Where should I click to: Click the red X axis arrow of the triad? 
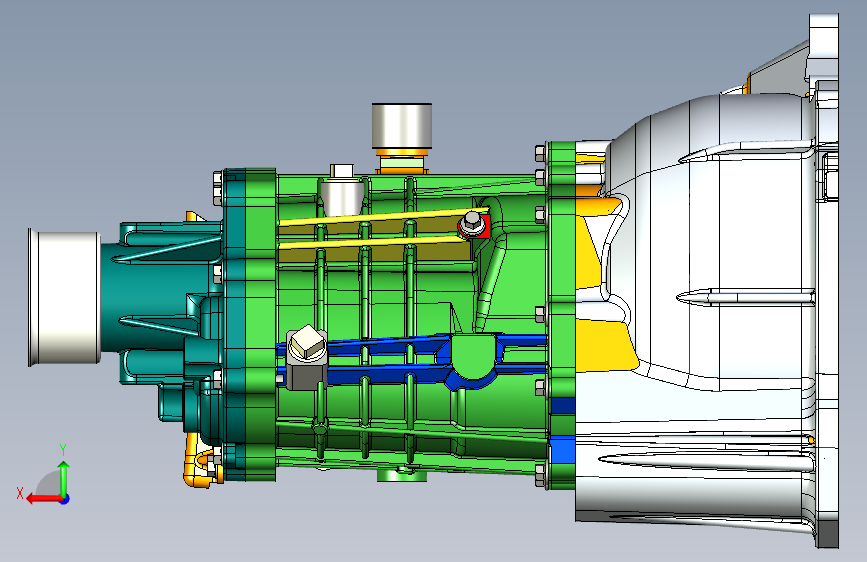click(43, 499)
